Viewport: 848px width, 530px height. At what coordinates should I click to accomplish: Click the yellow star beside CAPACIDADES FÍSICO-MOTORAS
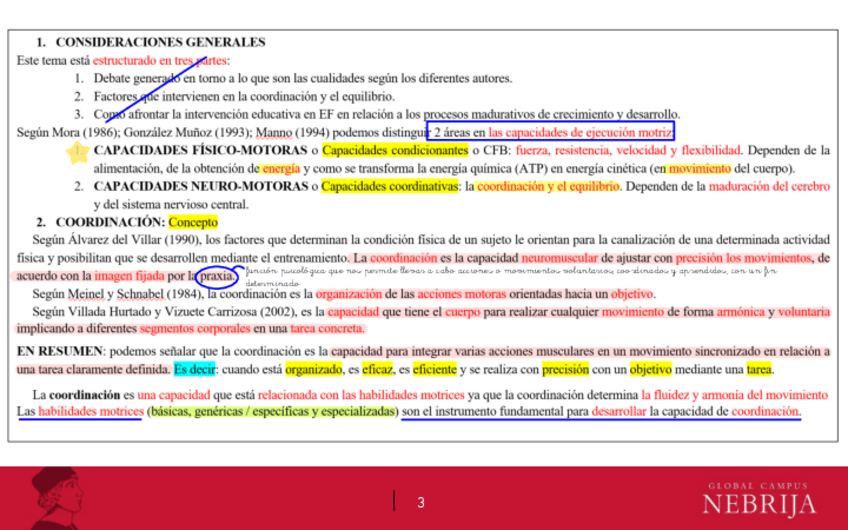pos(75,153)
